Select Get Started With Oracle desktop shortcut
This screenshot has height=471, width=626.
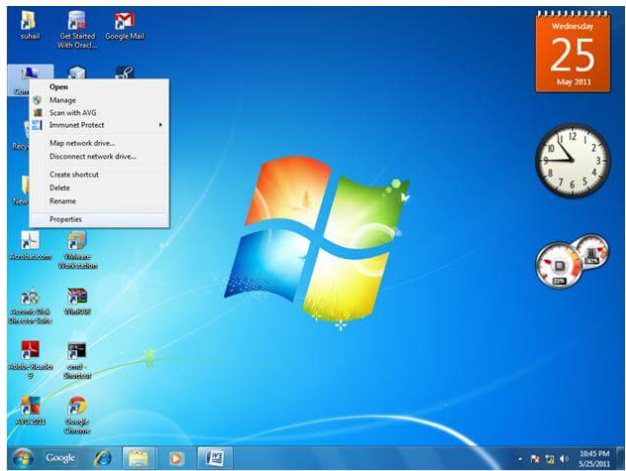click(77, 30)
